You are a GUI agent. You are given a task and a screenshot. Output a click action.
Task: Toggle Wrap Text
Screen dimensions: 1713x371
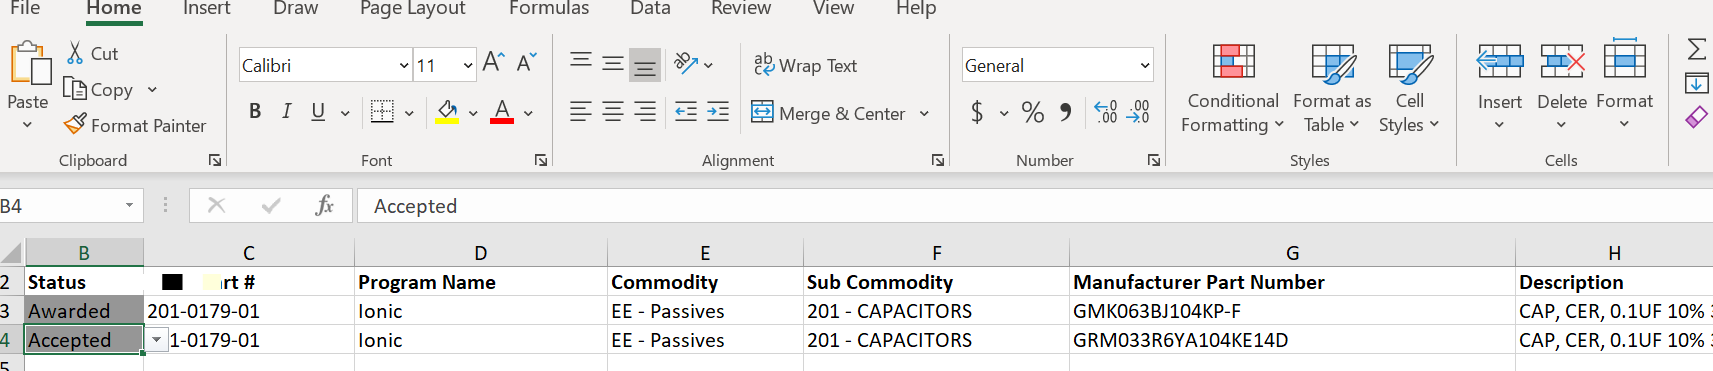805,65
